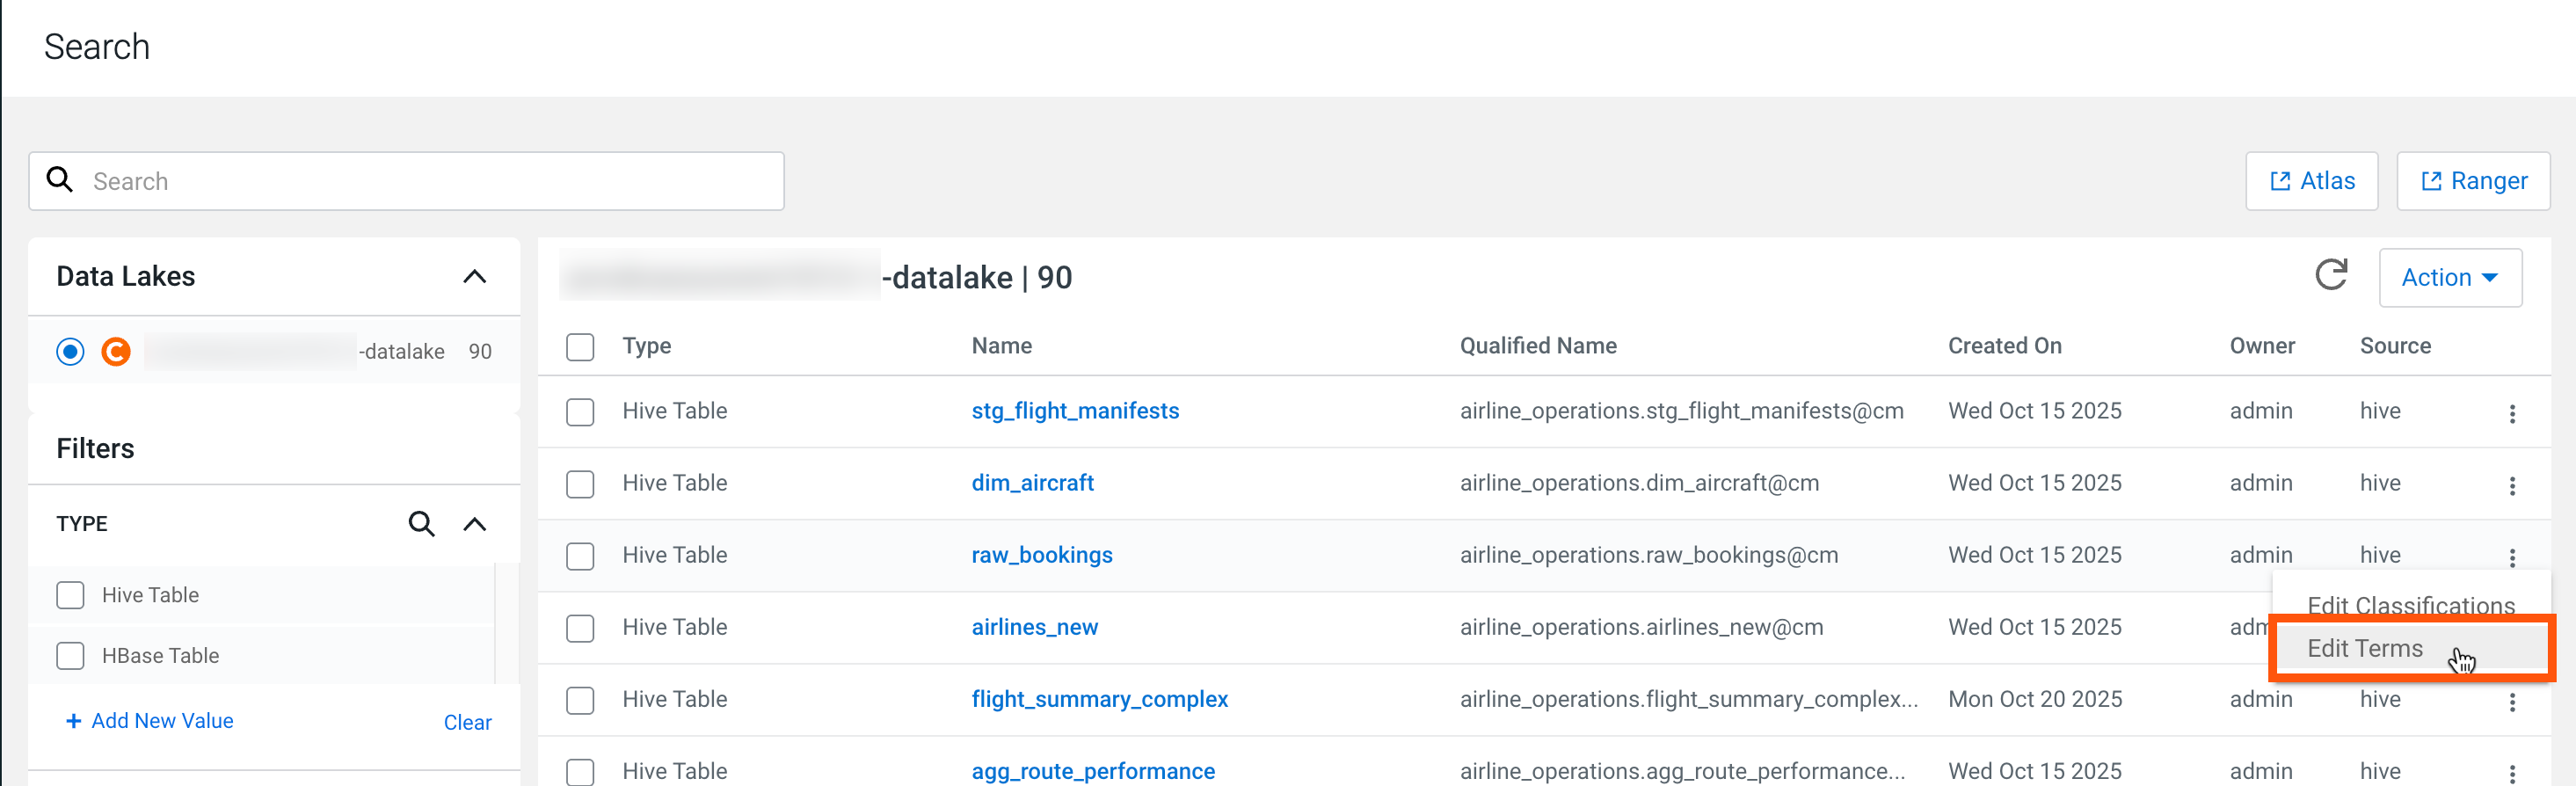
Task: Click the orange datalake logo icon
Action: 116,352
